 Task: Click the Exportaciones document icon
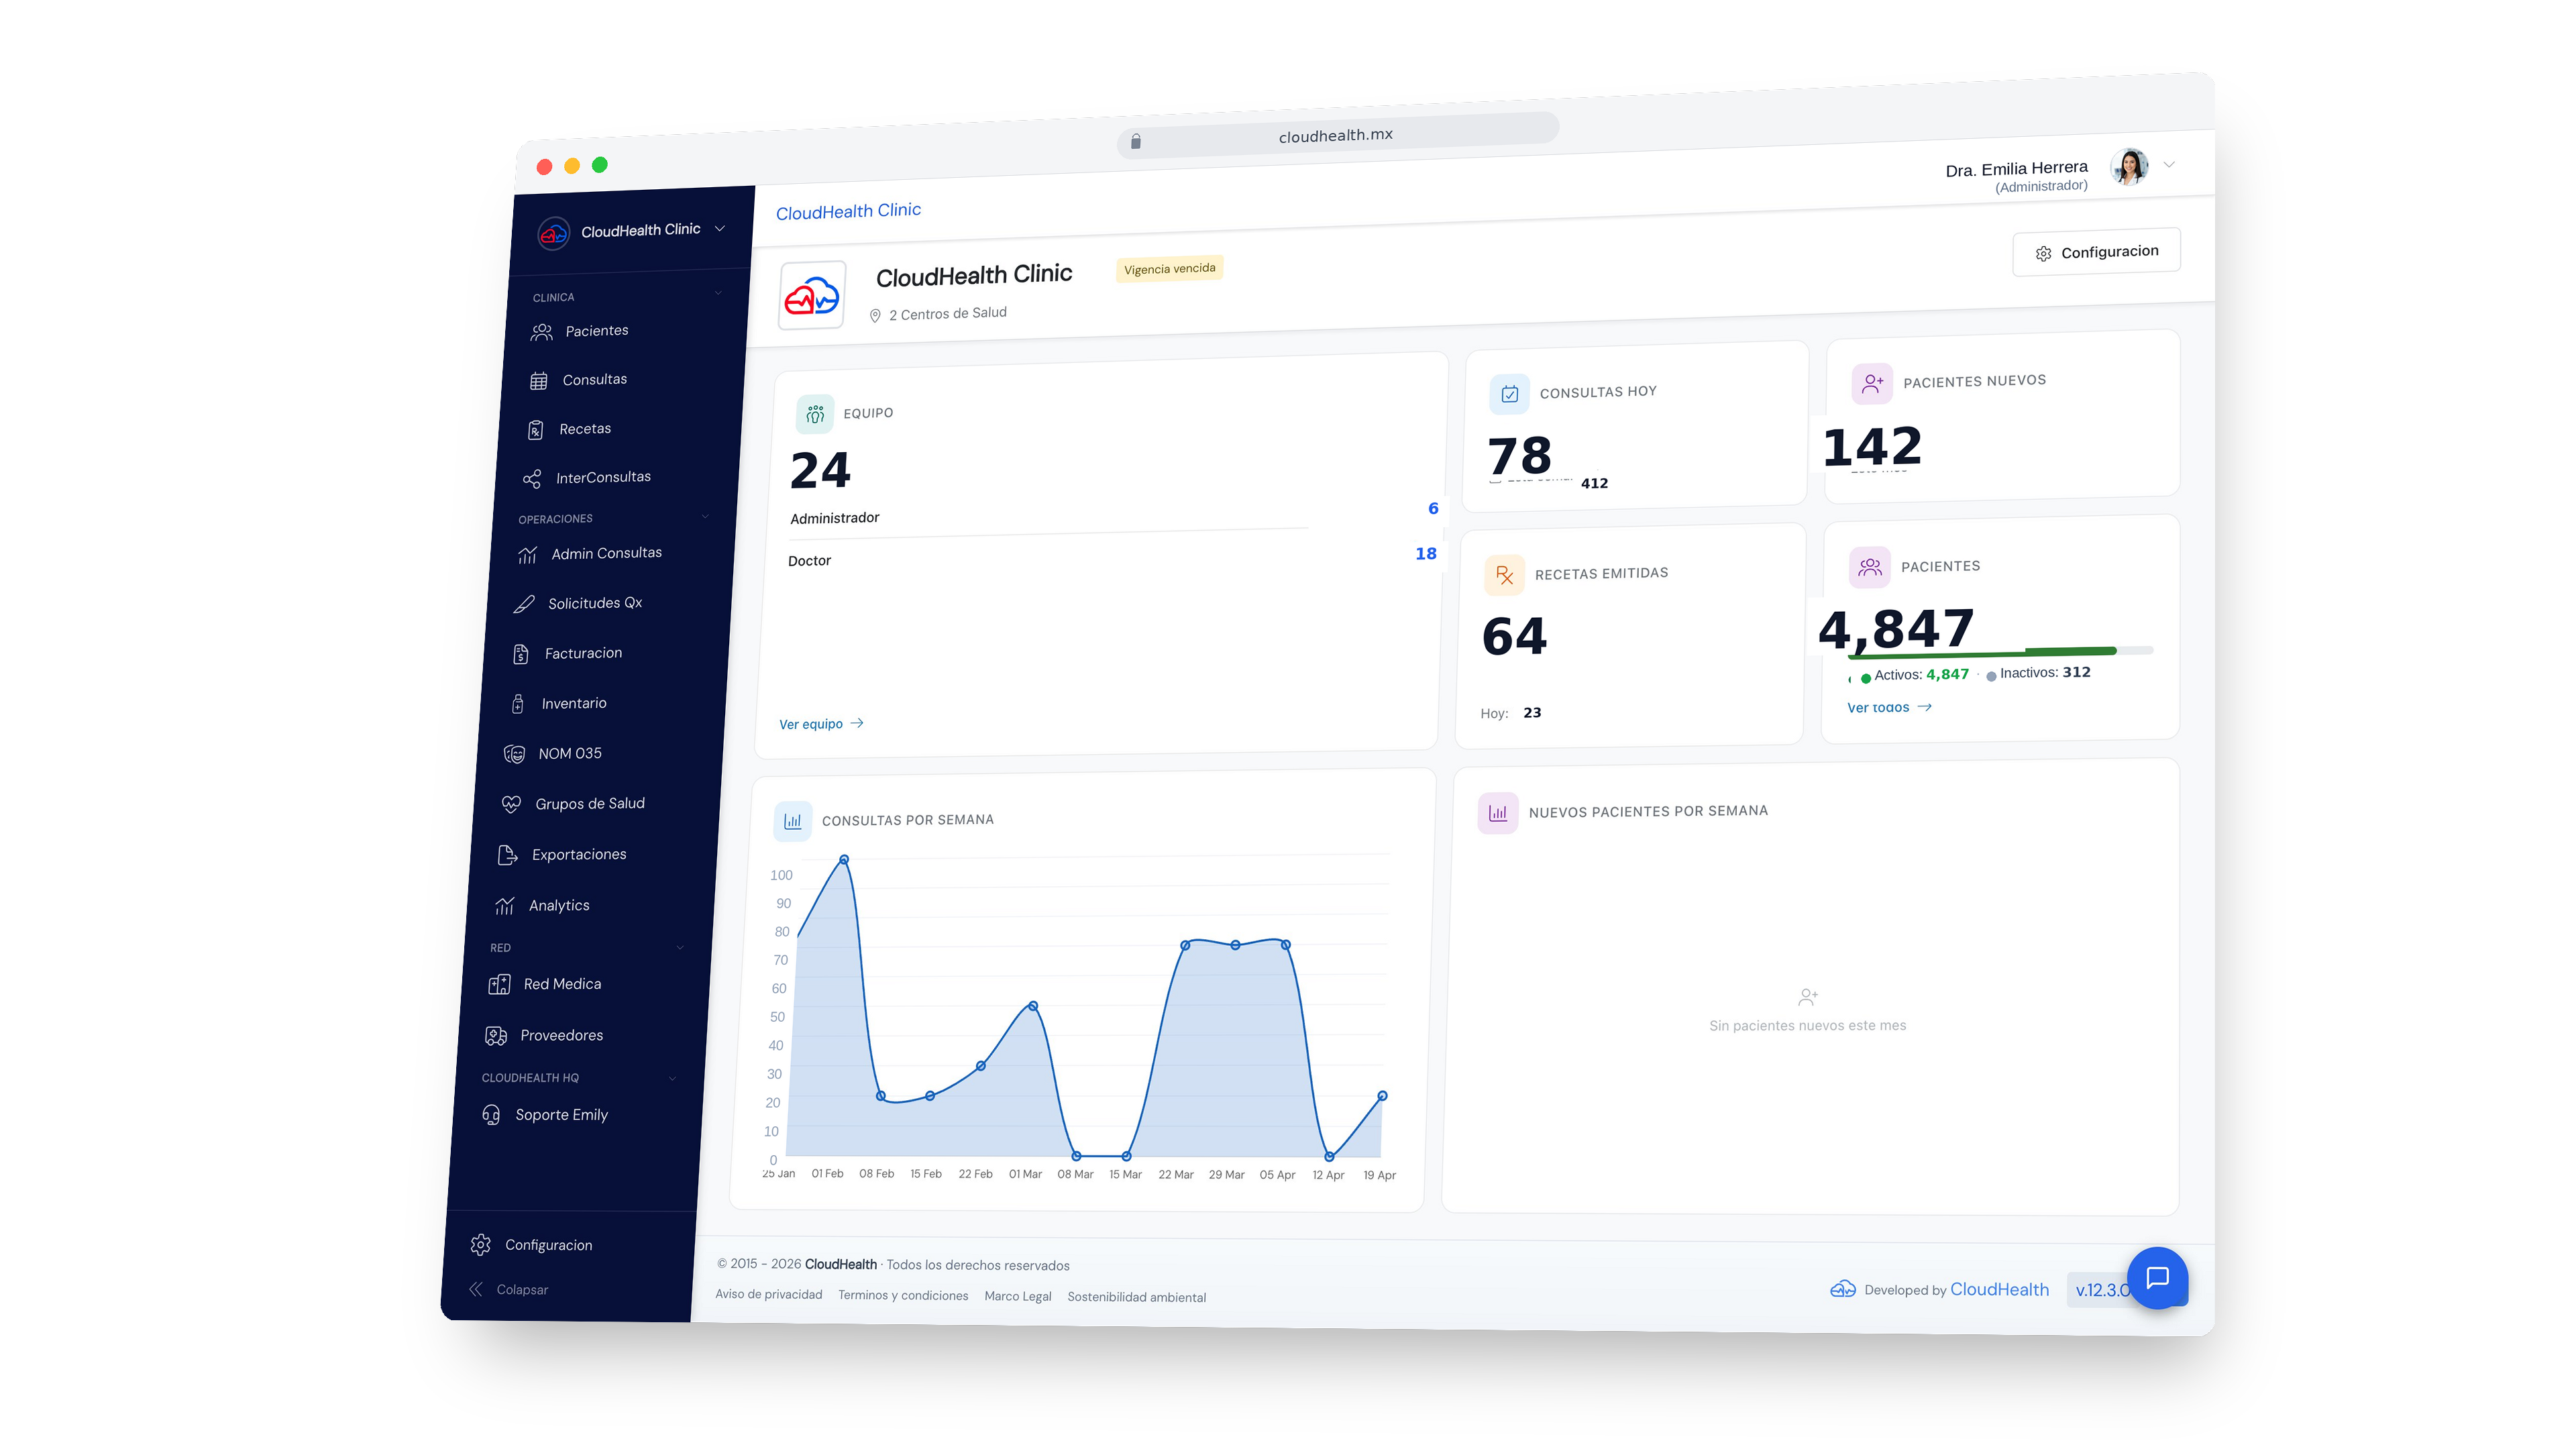point(509,854)
